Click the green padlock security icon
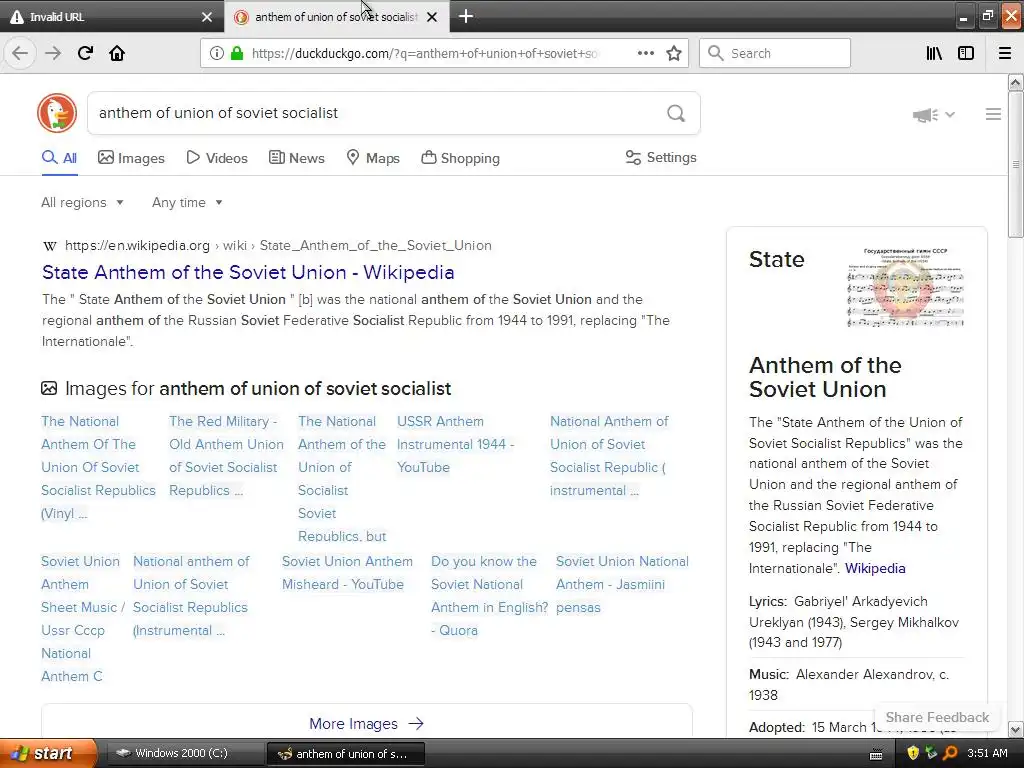This screenshot has width=1024, height=768. point(237,54)
